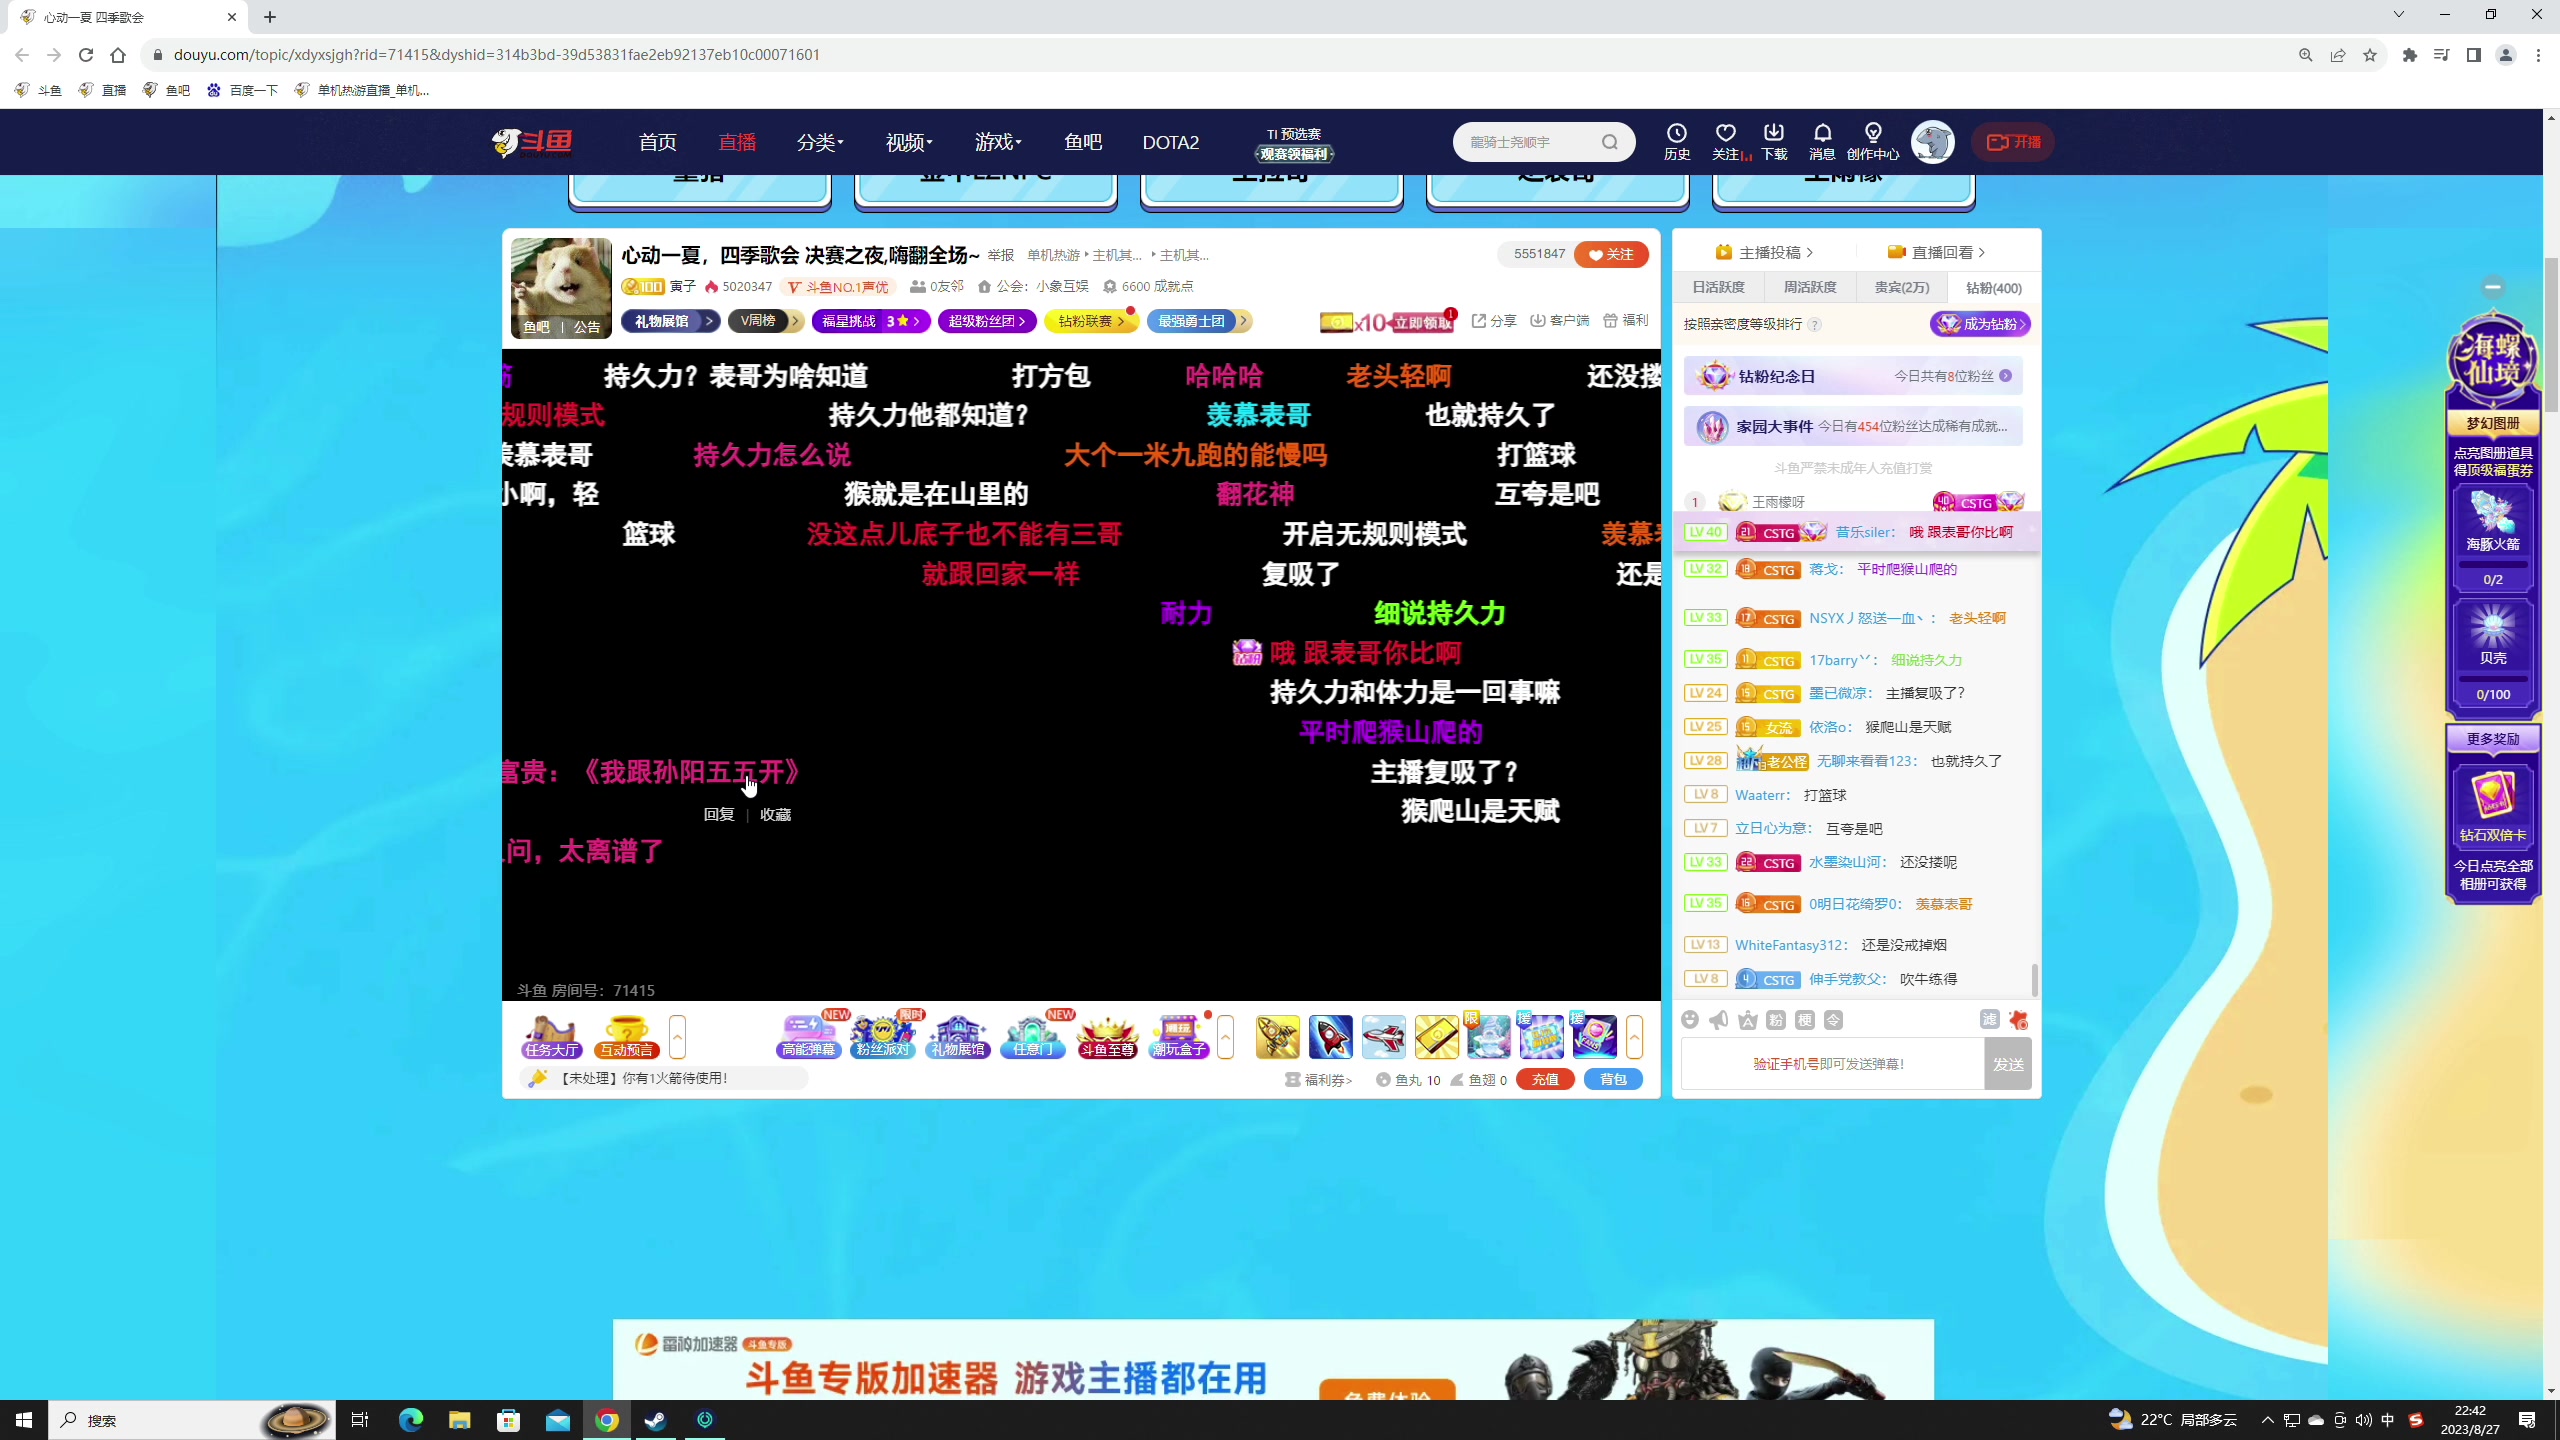Open the 分类 category dropdown
This screenshot has height=1440, width=2560.
(820, 142)
